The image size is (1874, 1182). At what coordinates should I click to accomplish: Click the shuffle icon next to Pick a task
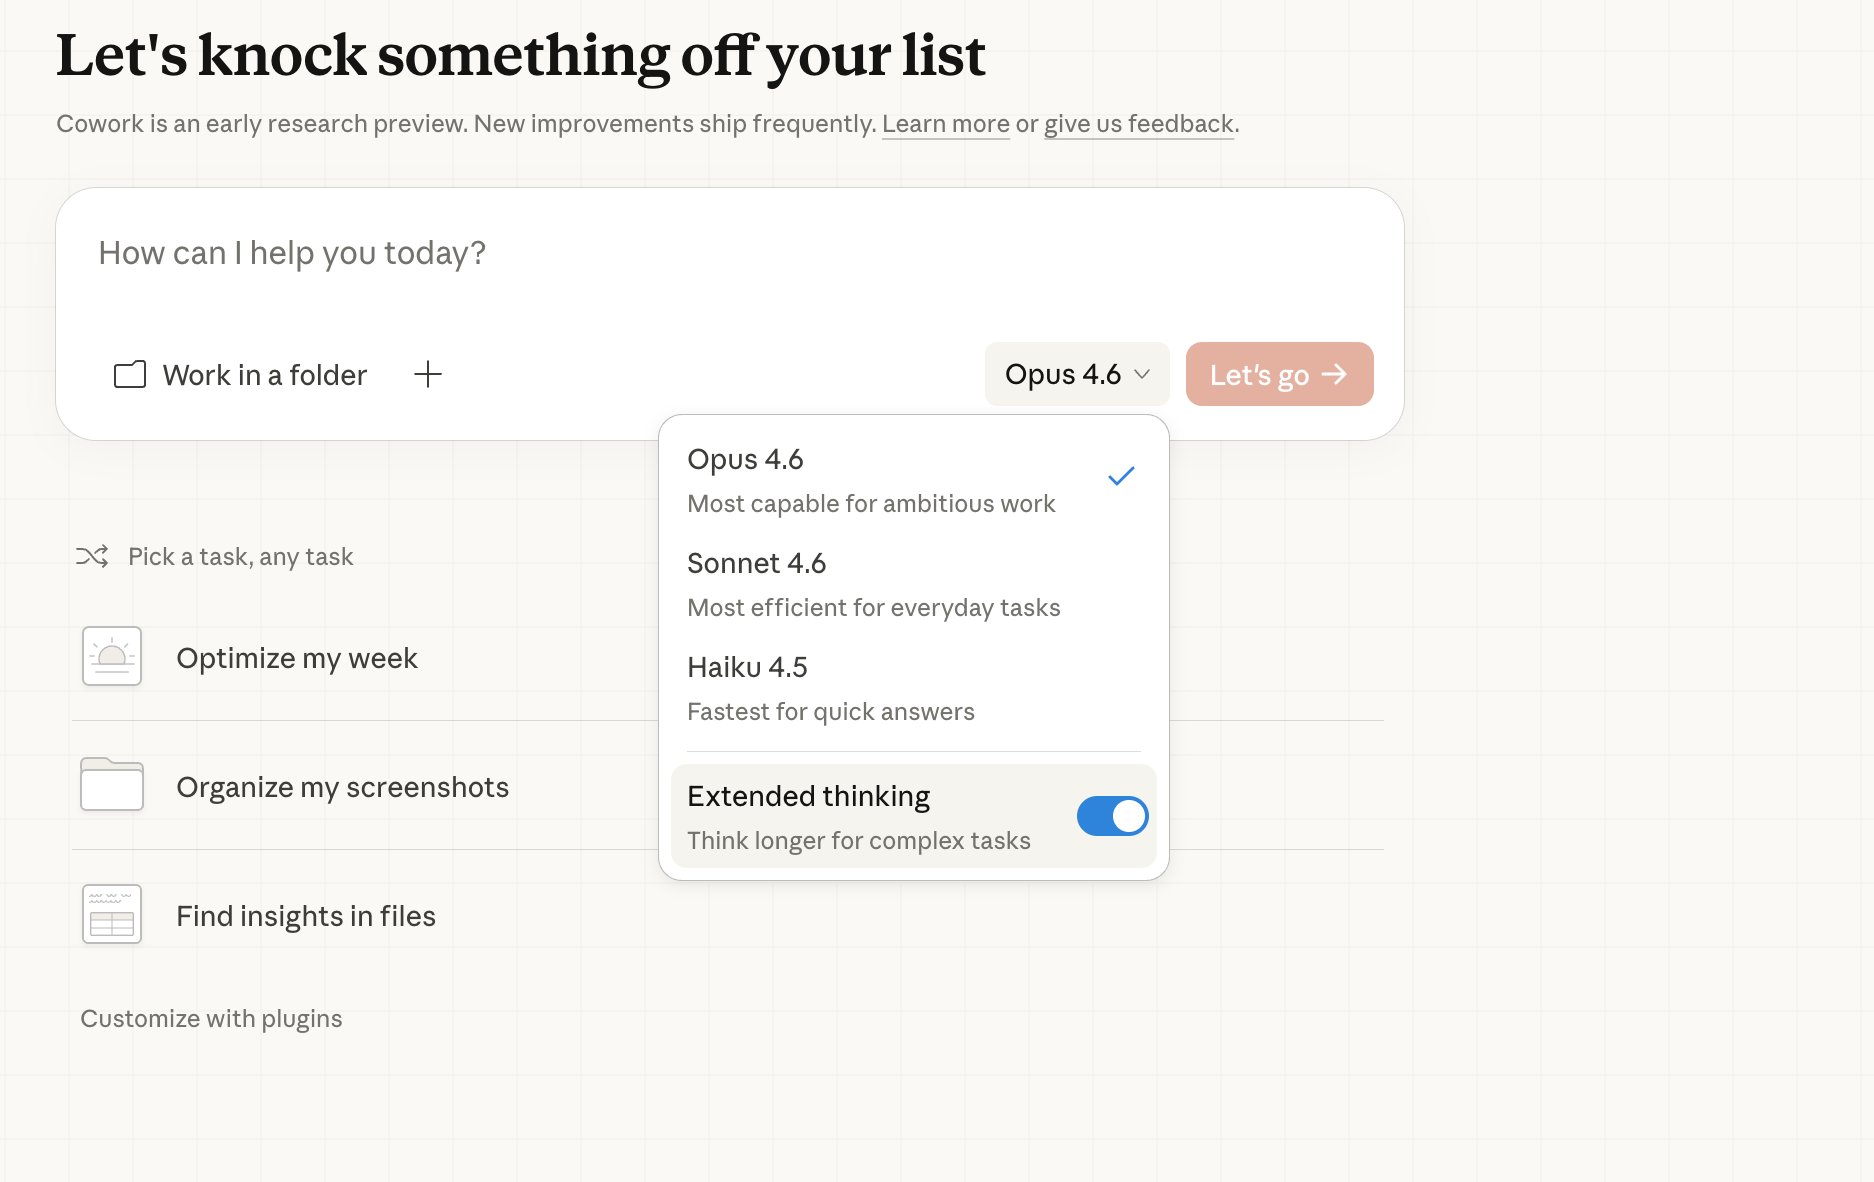pyautogui.click(x=92, y=556)
